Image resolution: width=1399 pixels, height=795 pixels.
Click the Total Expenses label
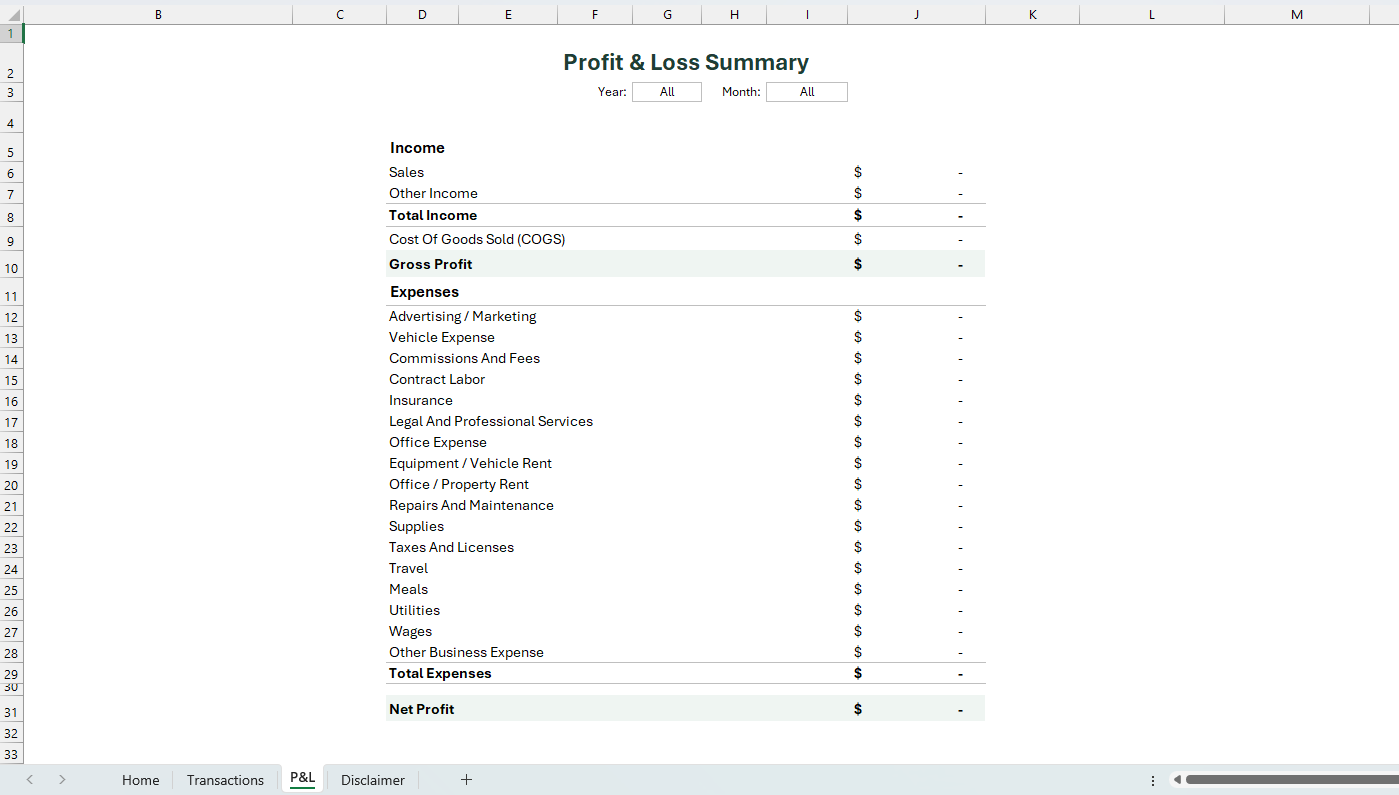(x=440, y=673)
